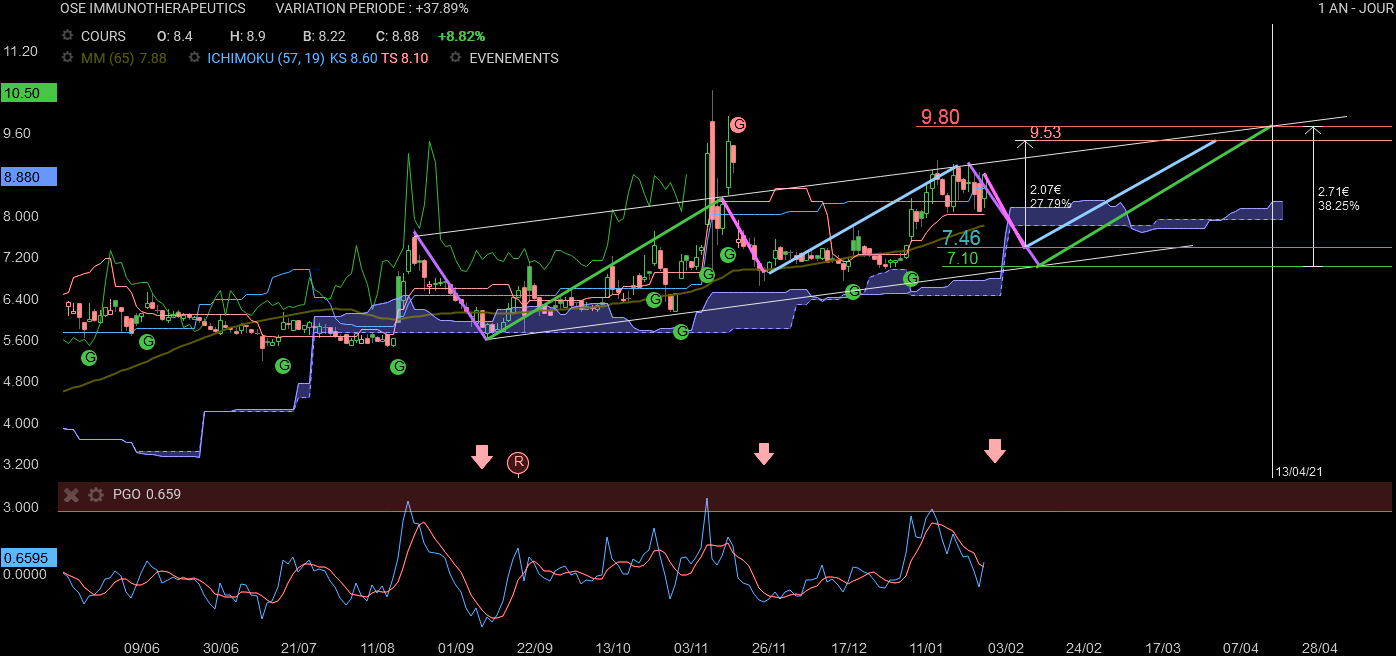Click the green G marker near 17/12
Image resolution: width=1396 pixels, height=656 pixels.
[853, 291]
